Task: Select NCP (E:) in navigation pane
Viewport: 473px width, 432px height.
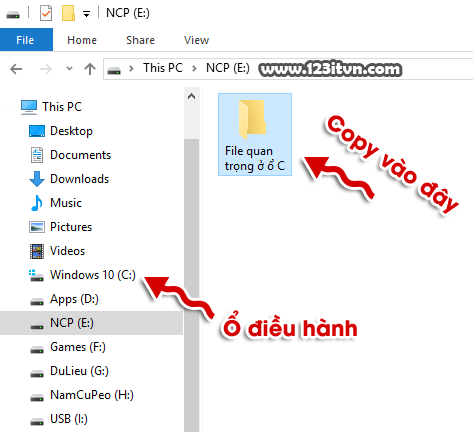Action: [x=91, y=323]
